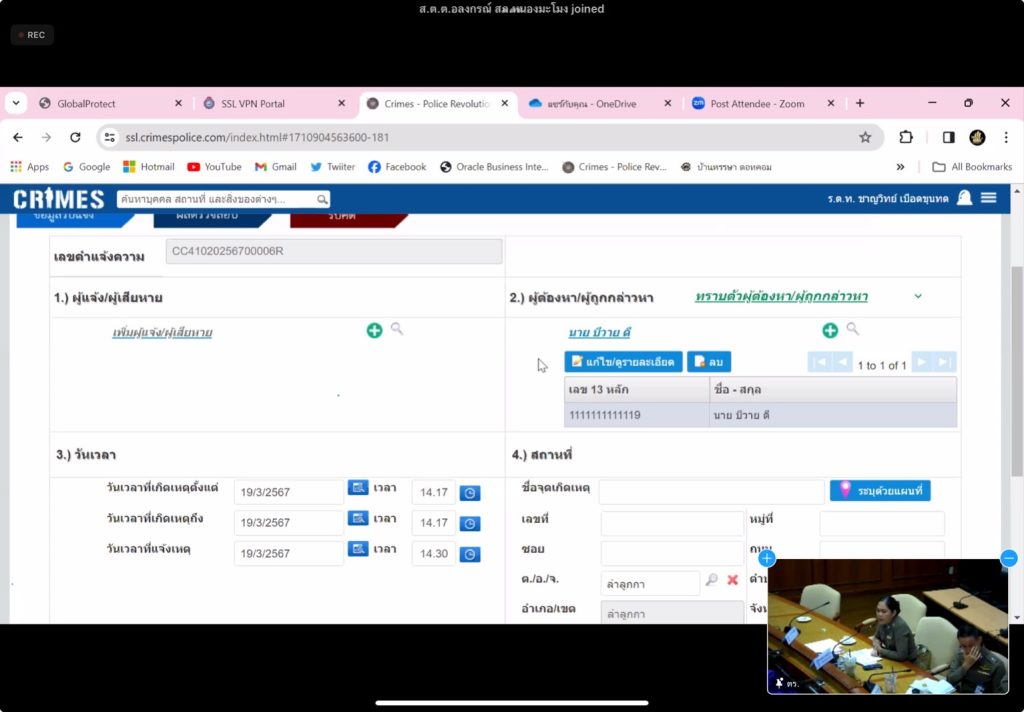Click red X to clear ลำลูกกา field
The width and height of the screenshot is (1024, 712).
click(x=733, y=580)
